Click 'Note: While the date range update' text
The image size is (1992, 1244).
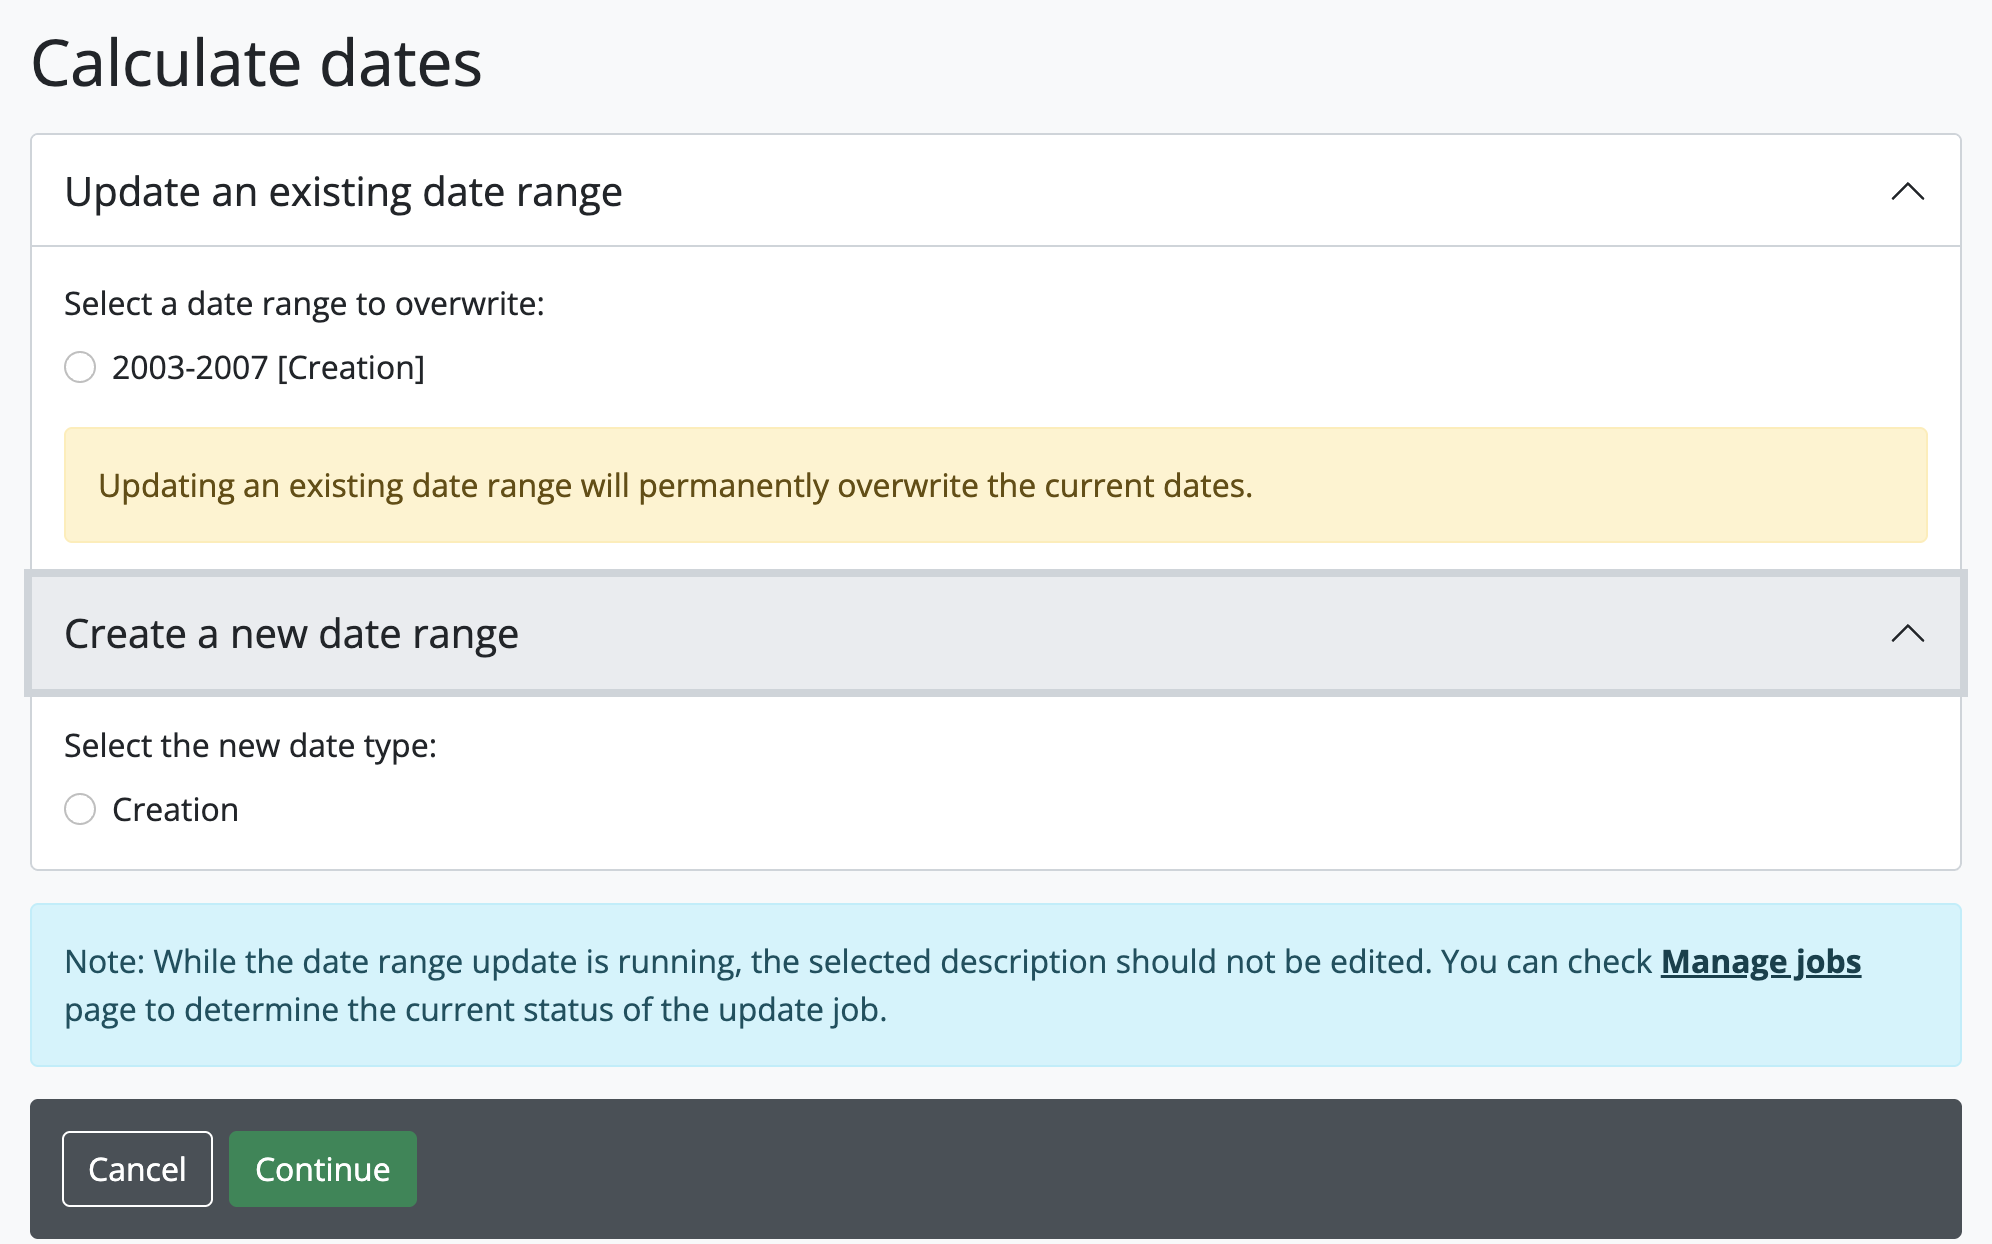[x=330, y=962]
